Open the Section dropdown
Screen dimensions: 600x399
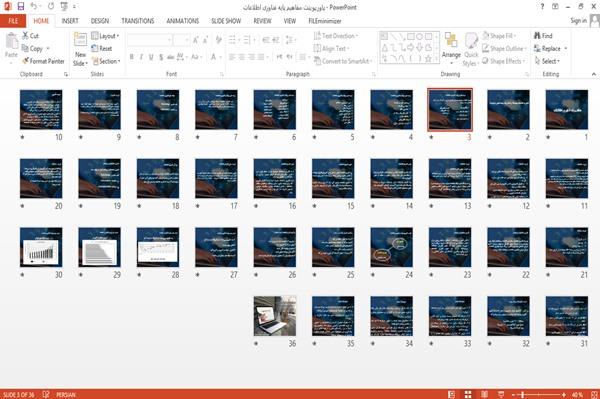click(x=106, y=61)
